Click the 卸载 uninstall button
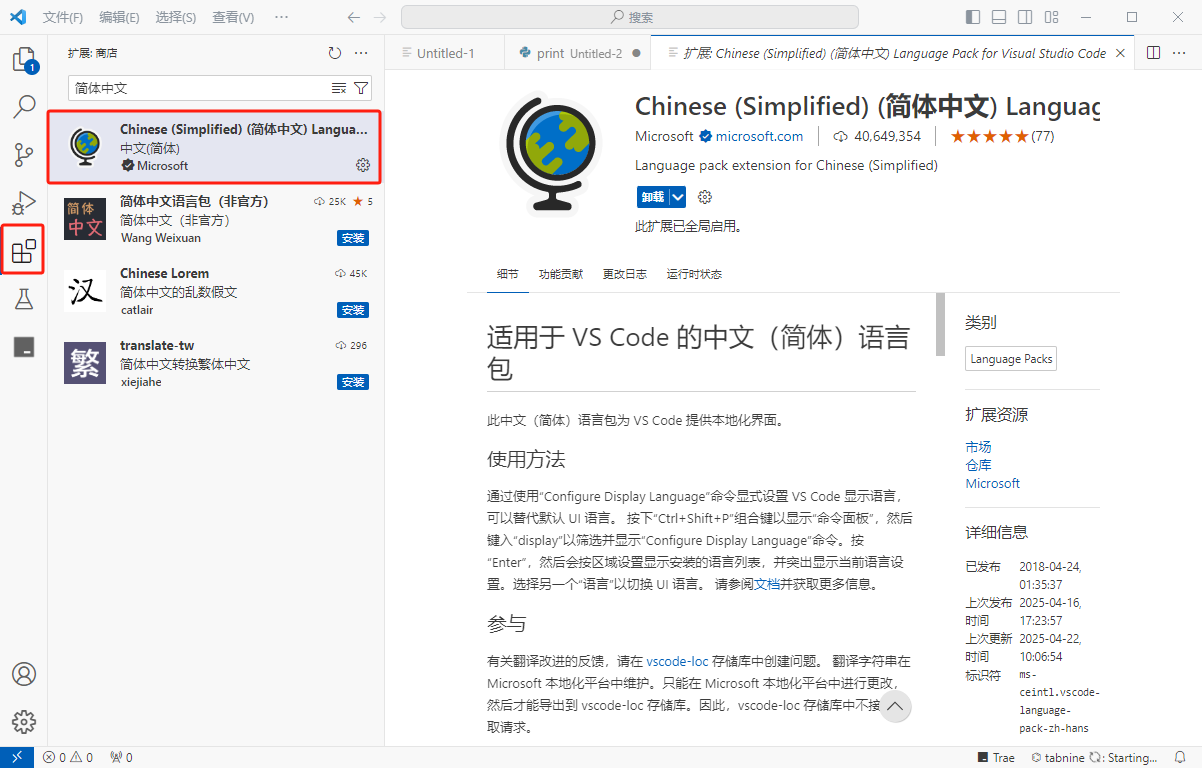The height and width of the screenshot is (768, 1202). tap(652, 197)
